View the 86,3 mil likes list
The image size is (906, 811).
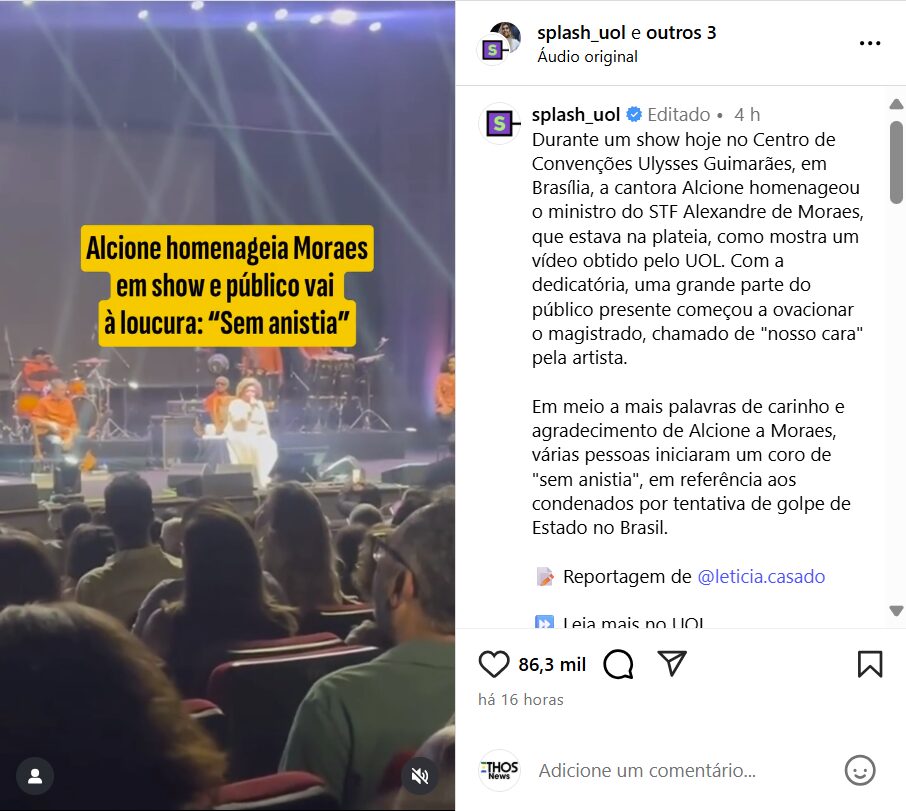(x=552, y=664)
